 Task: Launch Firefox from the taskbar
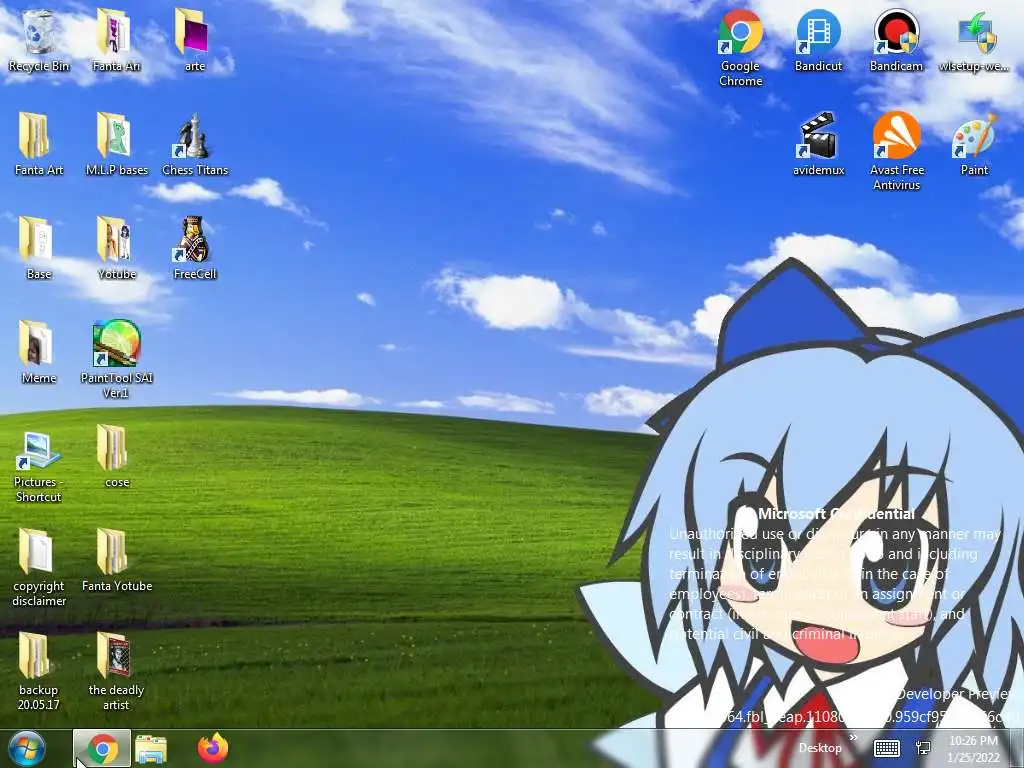tap(213, 748)
